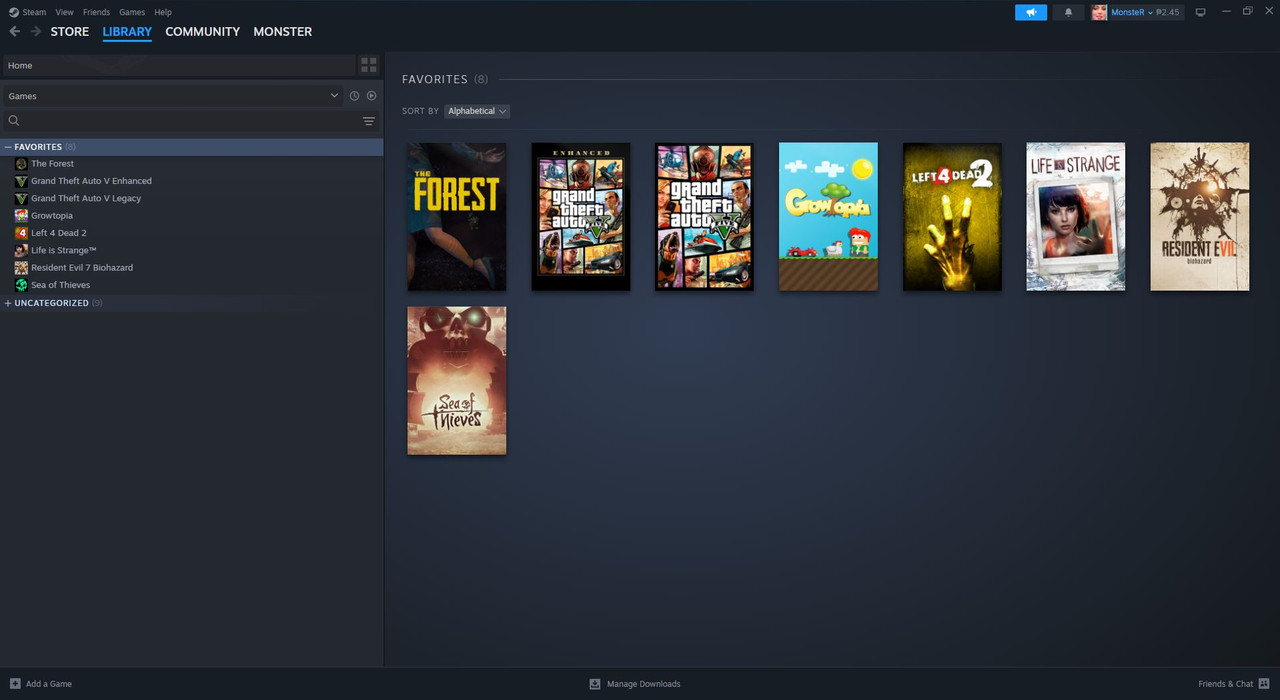
Task: Open the Games menu
Action: tap(132, 12)
